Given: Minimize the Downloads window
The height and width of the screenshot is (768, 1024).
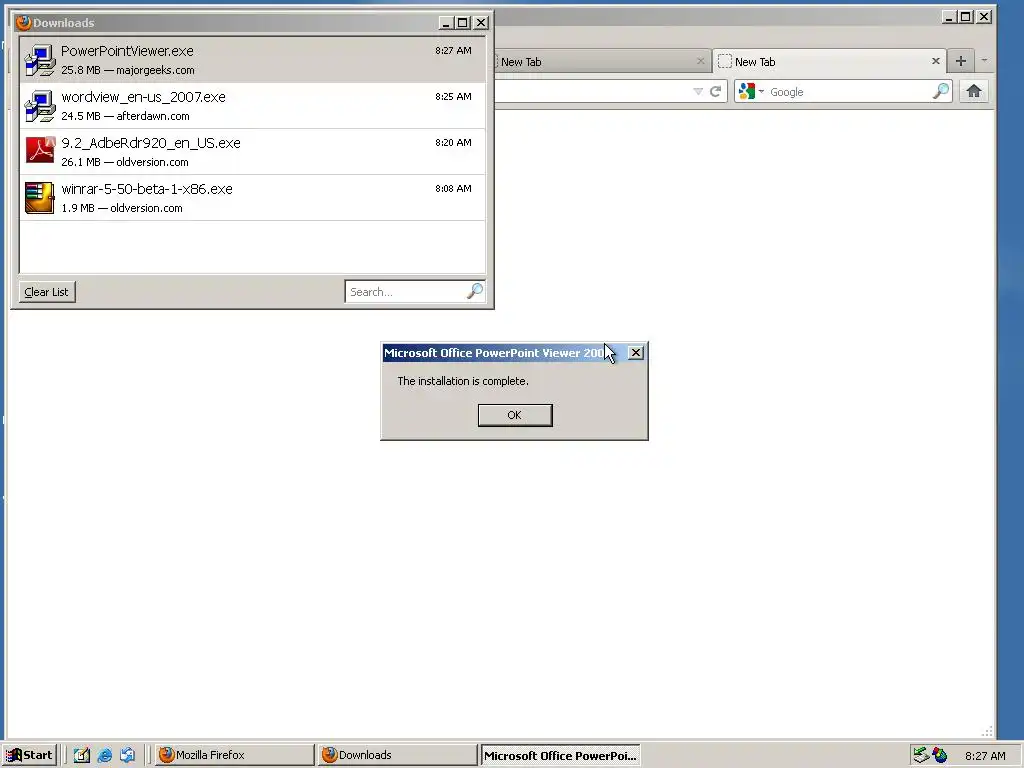Looking at the screenshot, I should [x=446, y=23].
